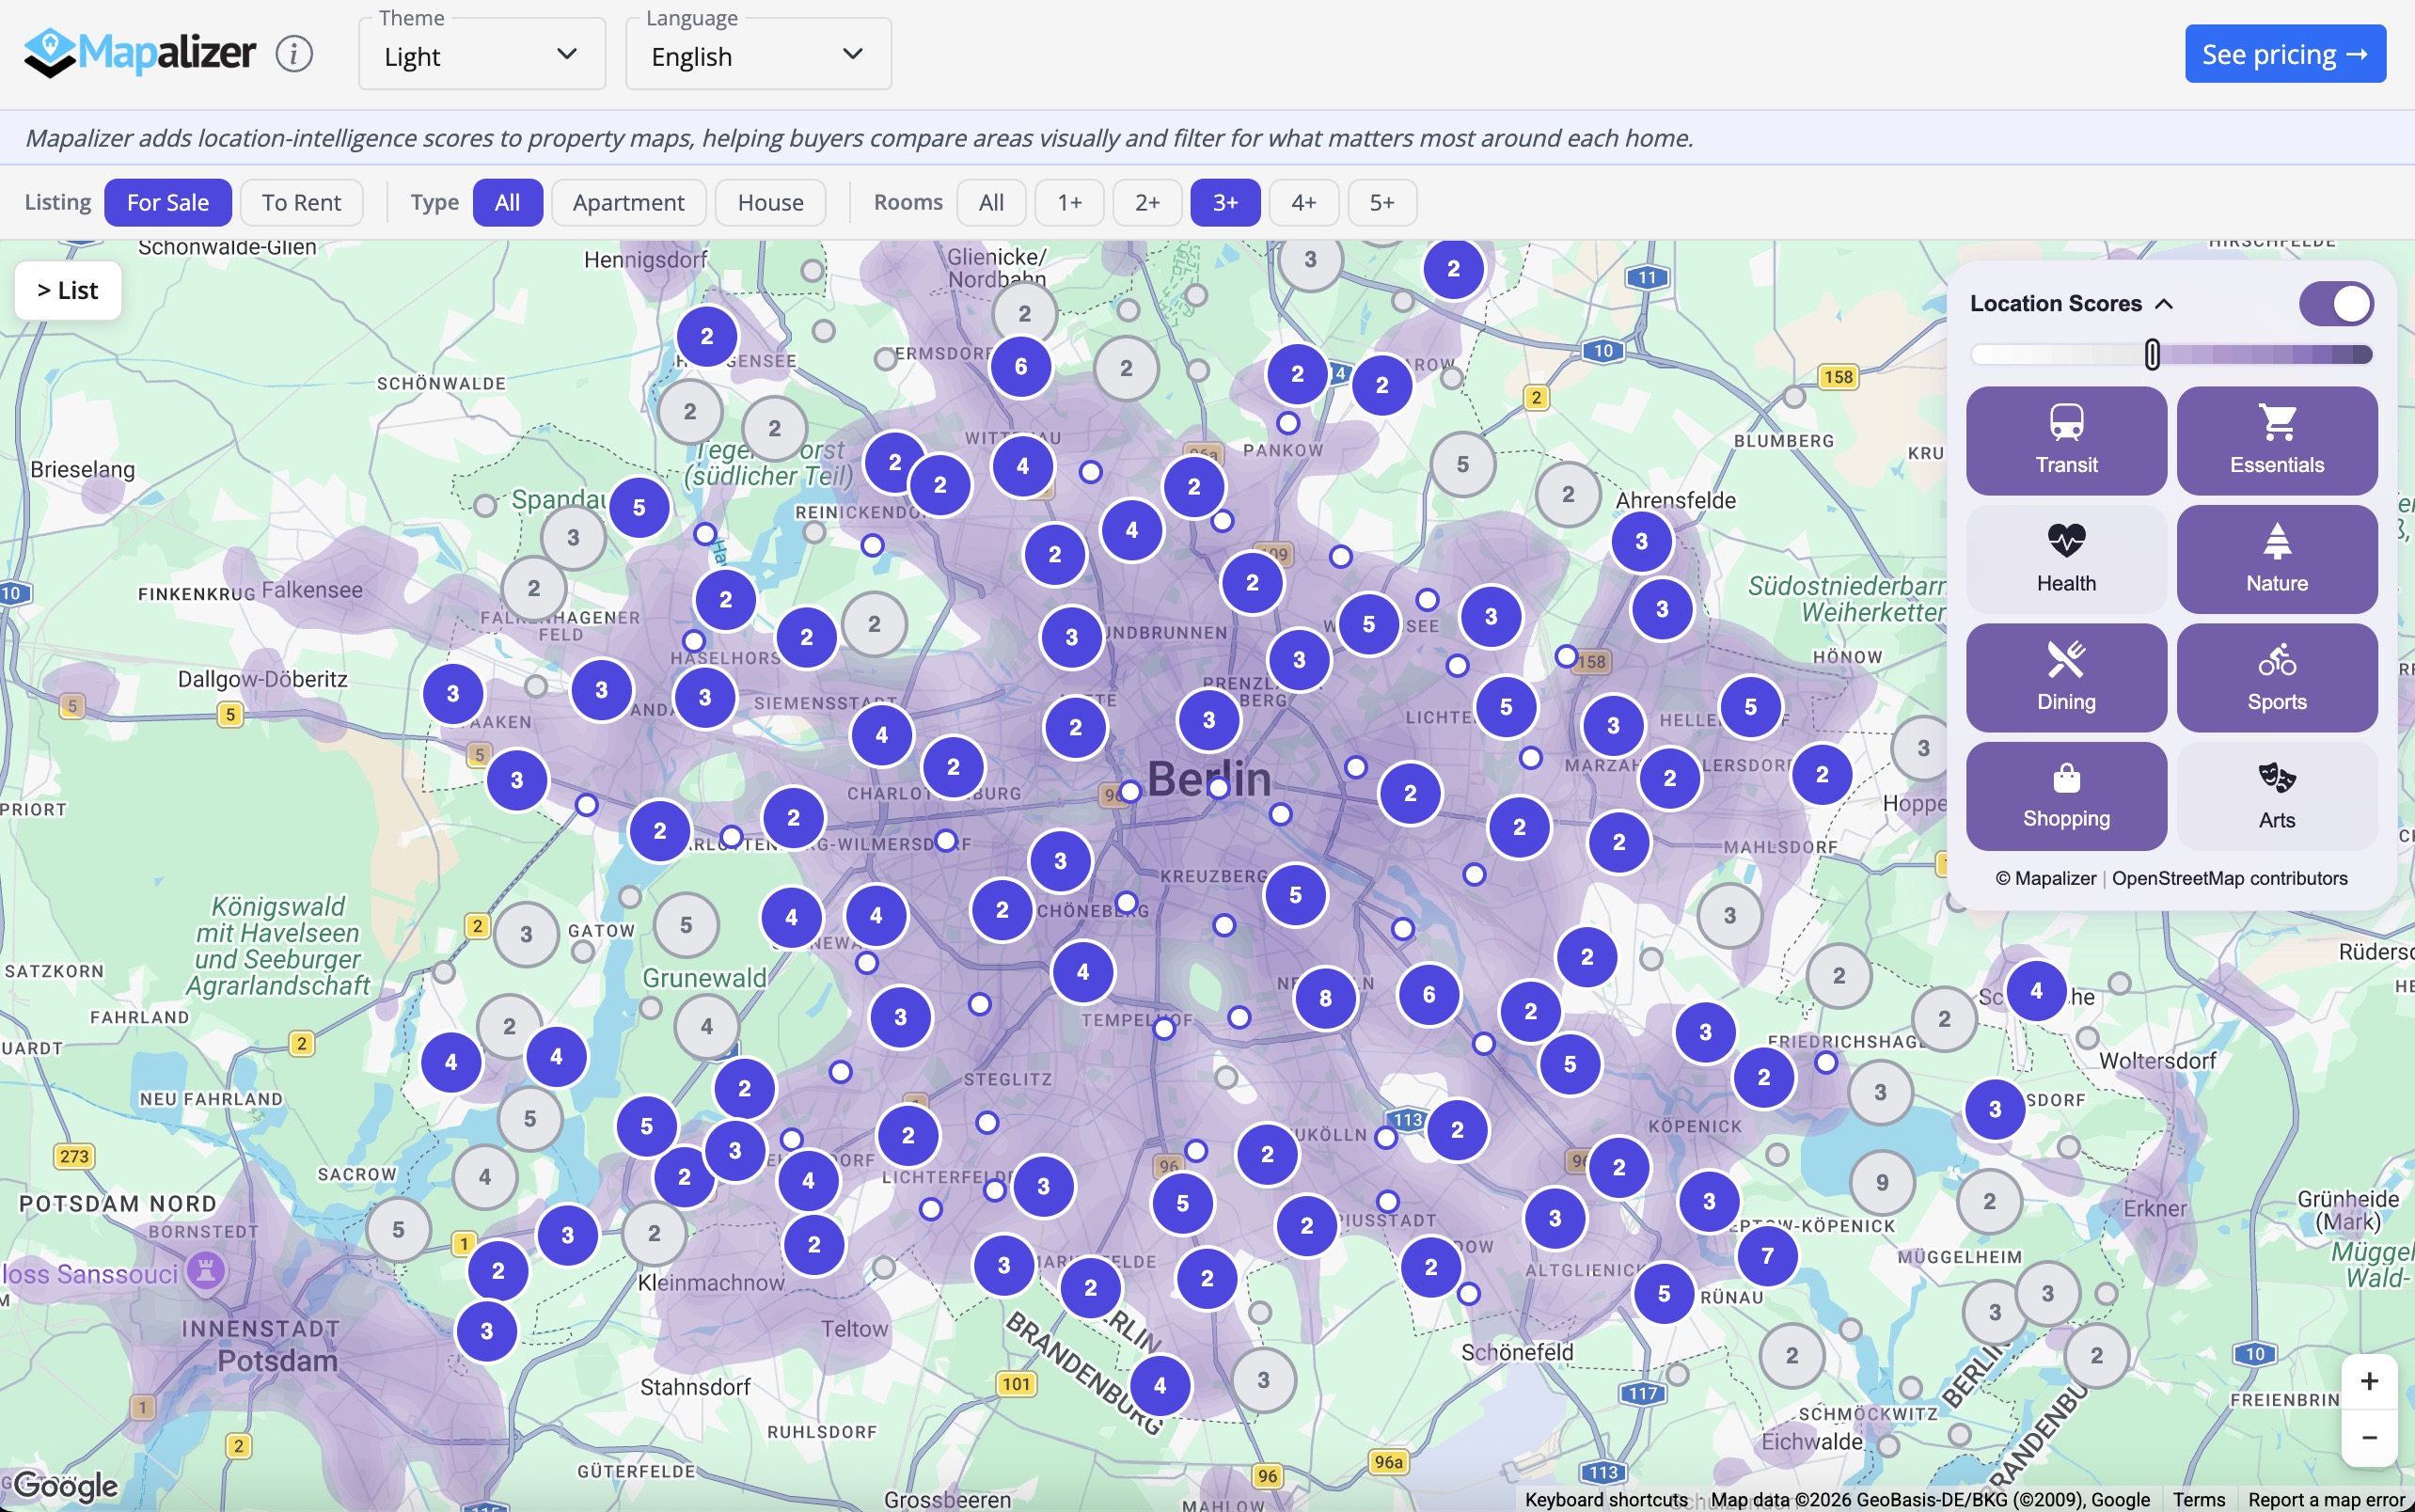This screenshot has height=1512, width=2415.
Task: Select the For Sale listing filter
Action: click(168, 203)
